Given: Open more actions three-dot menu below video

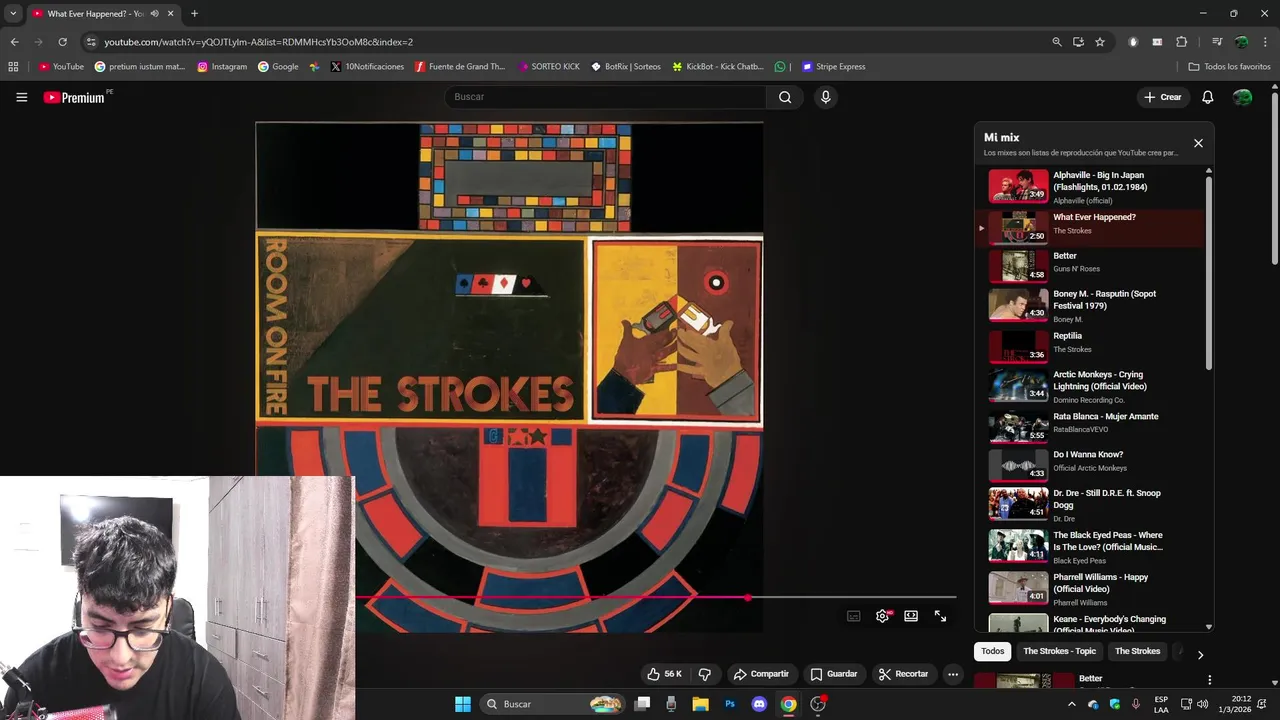Looking at the screenshot, I should tap(953, 674).
